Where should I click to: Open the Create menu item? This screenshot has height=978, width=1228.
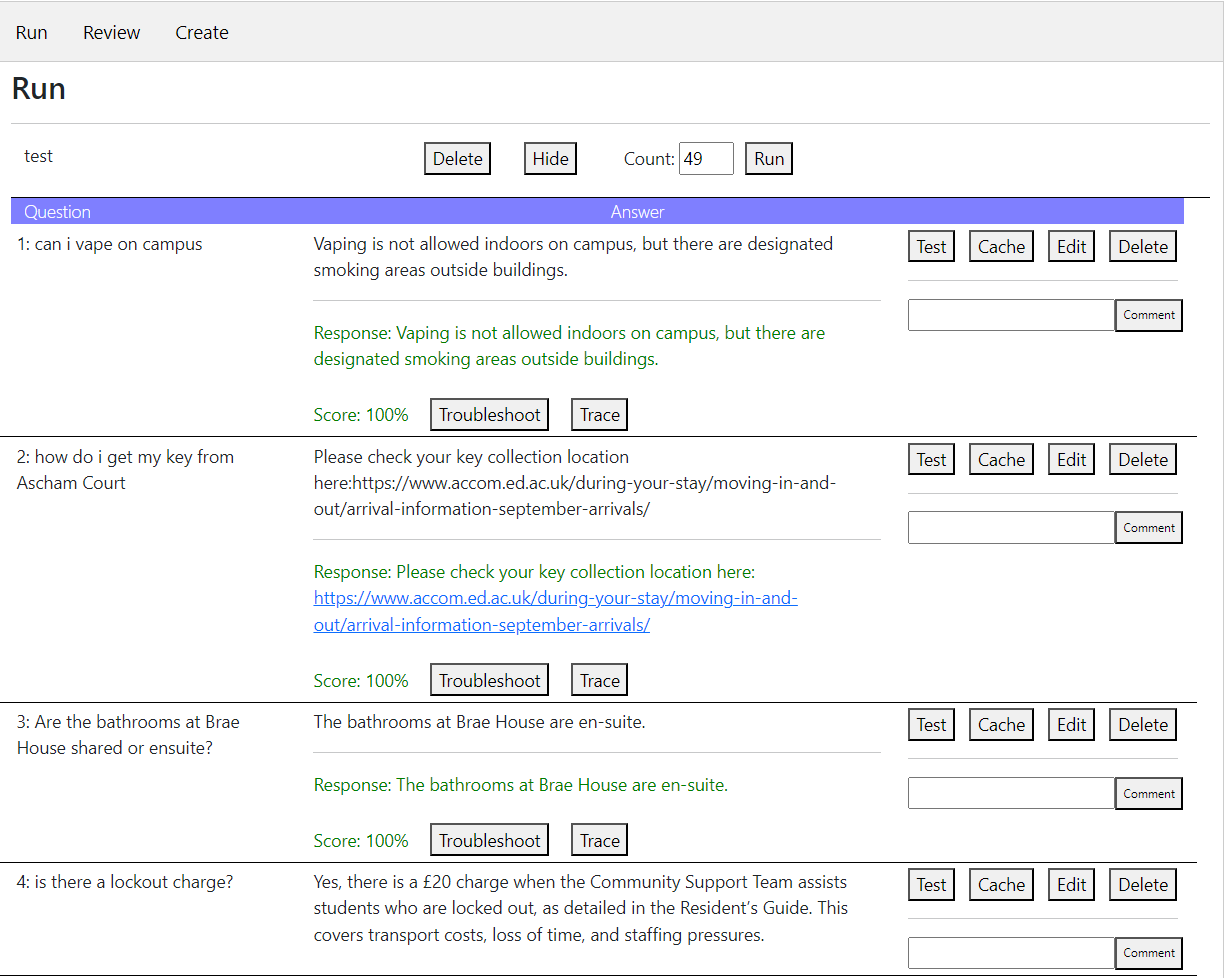point(201,33)
